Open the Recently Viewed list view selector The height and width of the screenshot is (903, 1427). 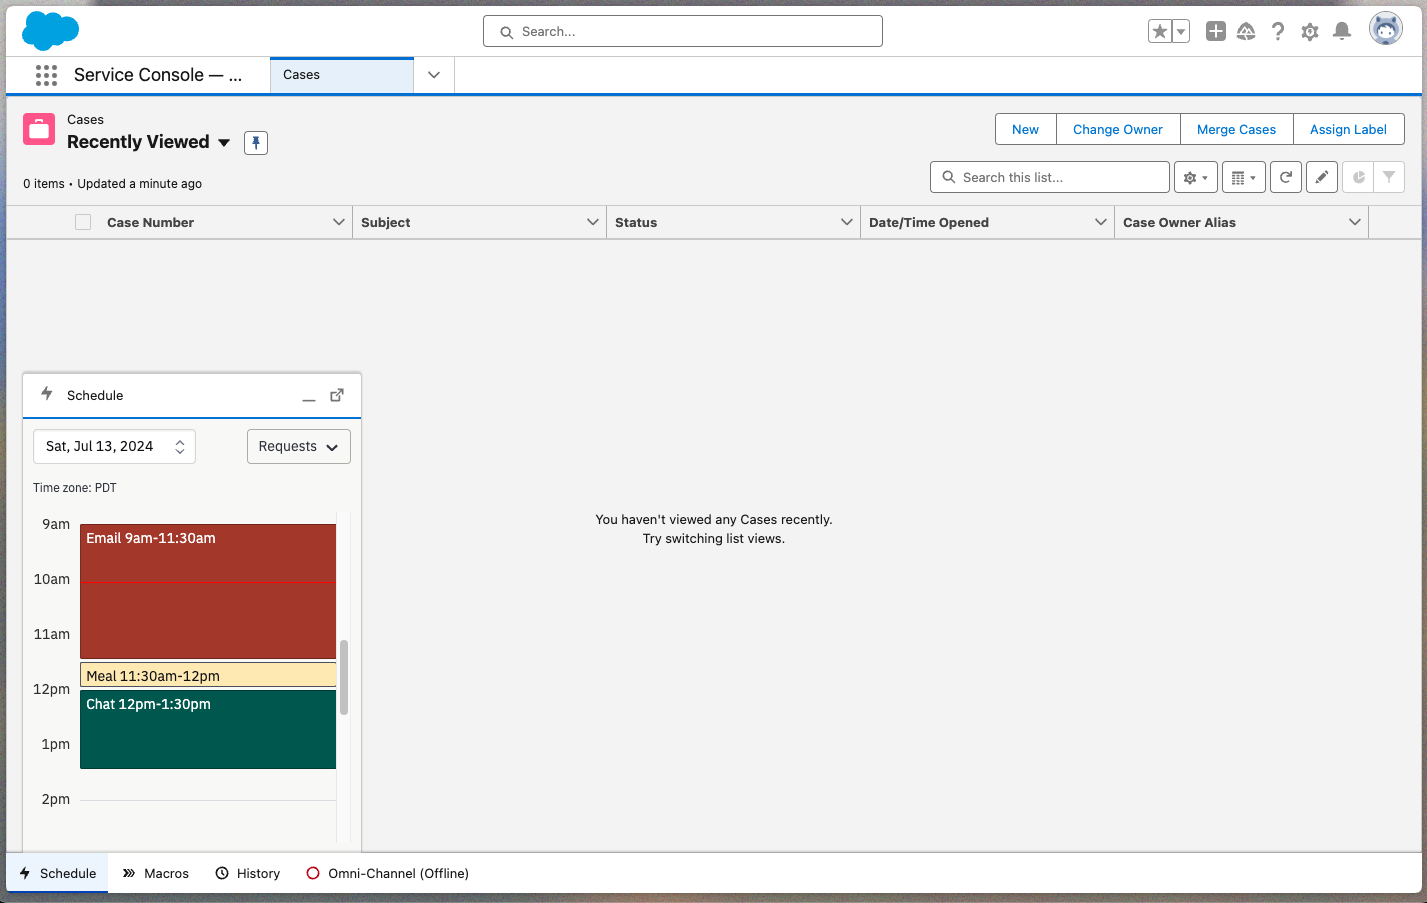click(223, 142)
